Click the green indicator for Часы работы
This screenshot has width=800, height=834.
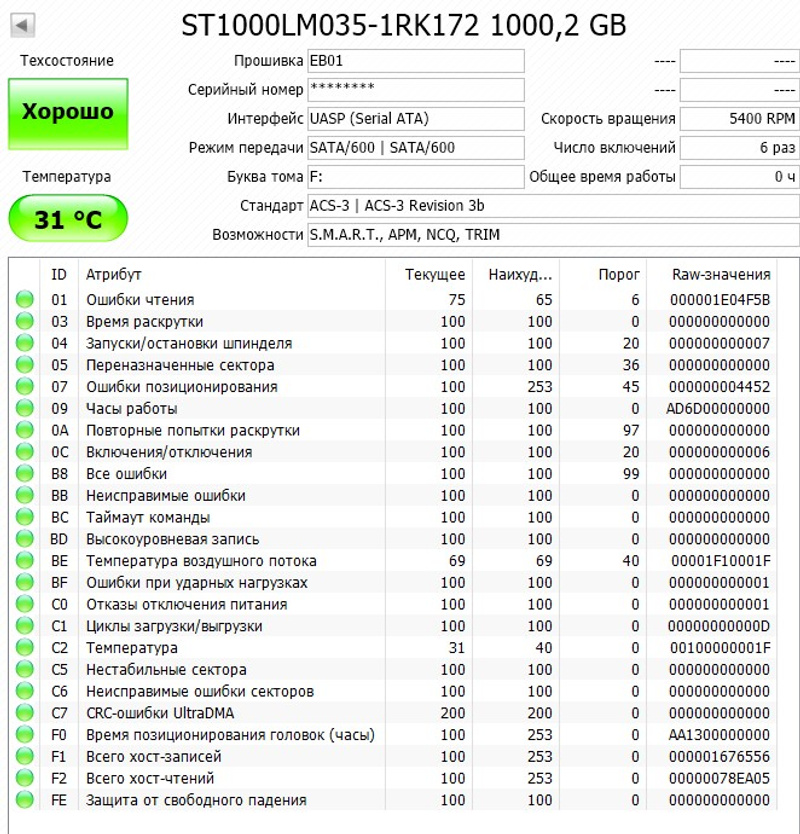(24, 409)
